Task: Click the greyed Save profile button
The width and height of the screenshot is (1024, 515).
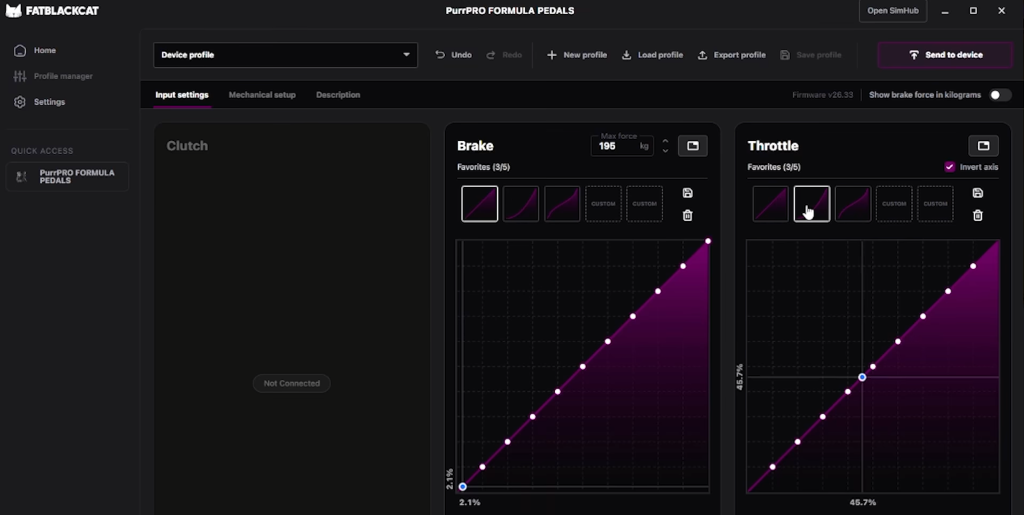Action: coord(810,55)
